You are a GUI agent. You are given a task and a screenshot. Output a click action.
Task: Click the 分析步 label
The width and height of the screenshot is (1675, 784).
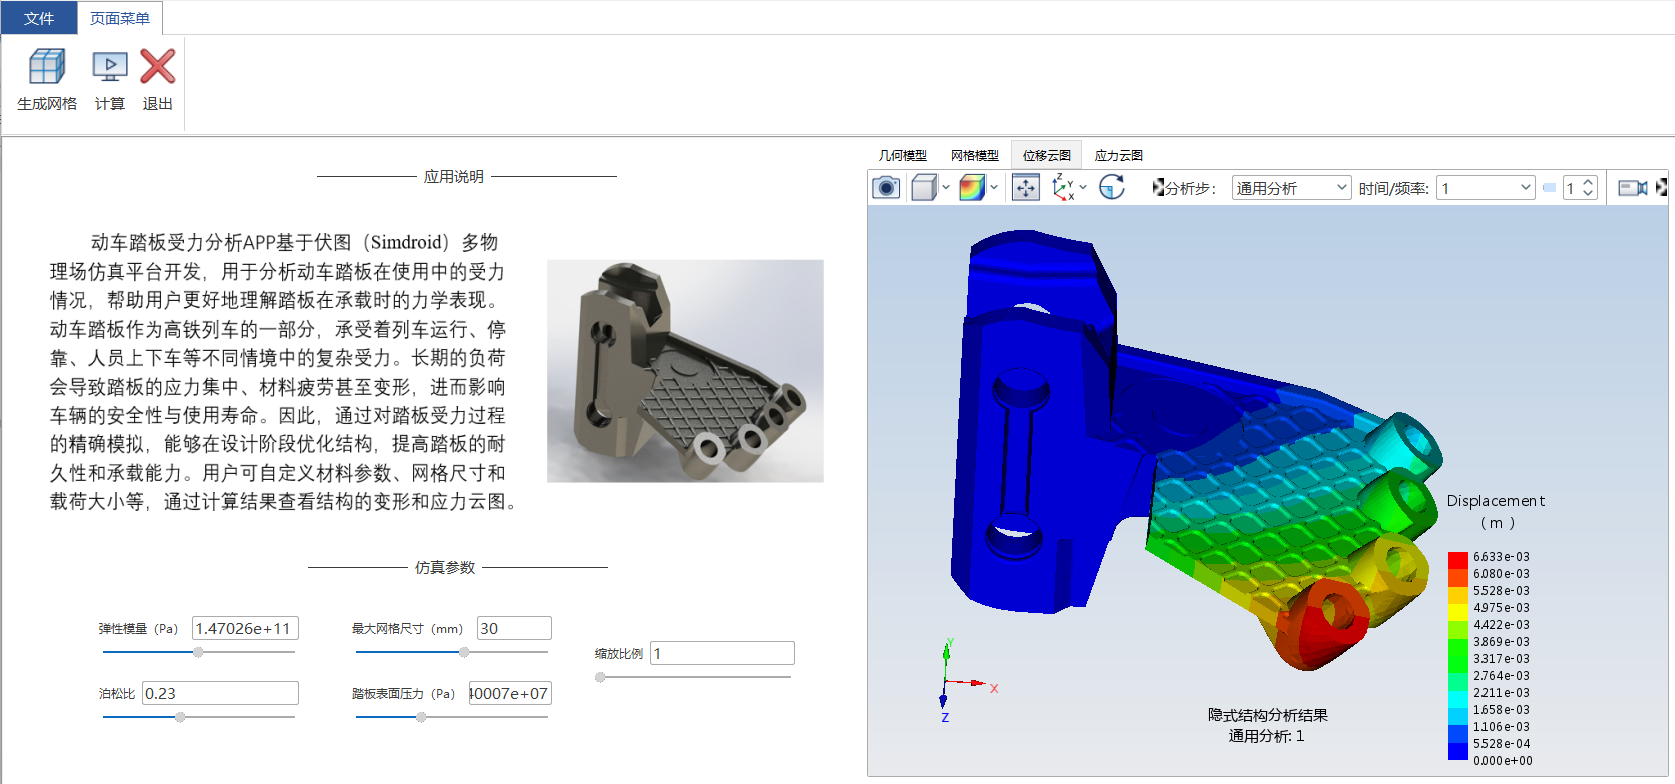[x=1190, y=188]
